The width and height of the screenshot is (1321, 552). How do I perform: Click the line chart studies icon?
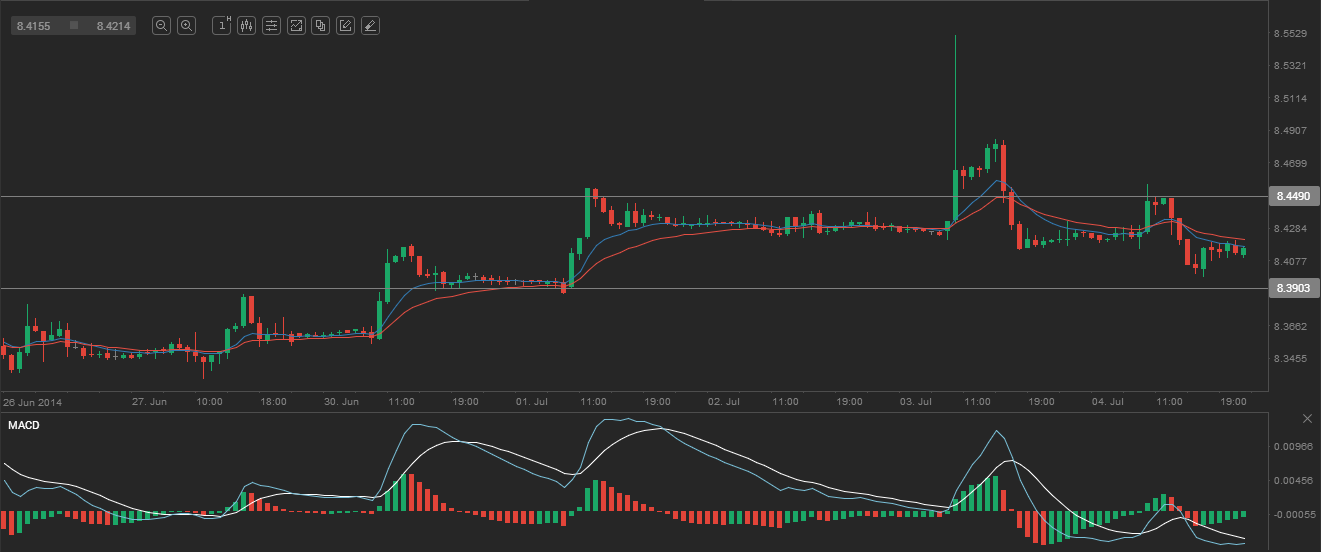296,26
